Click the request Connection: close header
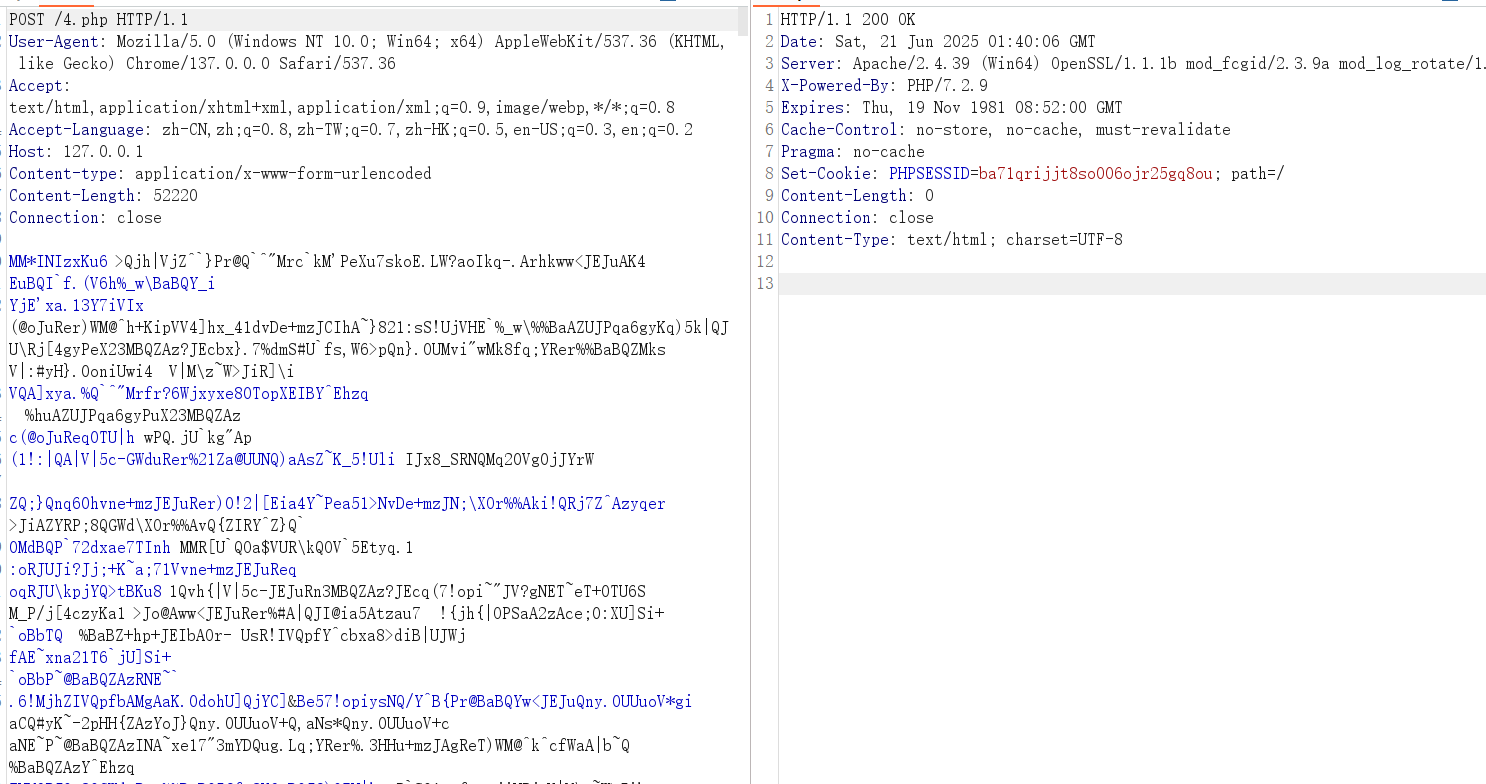Viewport: 1486px width, 784px height. click(x=85, y=218)
